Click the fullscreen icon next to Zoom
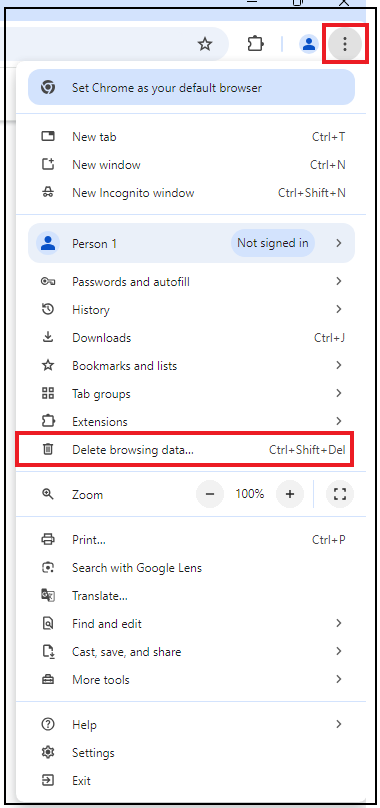 pos(340,494)
